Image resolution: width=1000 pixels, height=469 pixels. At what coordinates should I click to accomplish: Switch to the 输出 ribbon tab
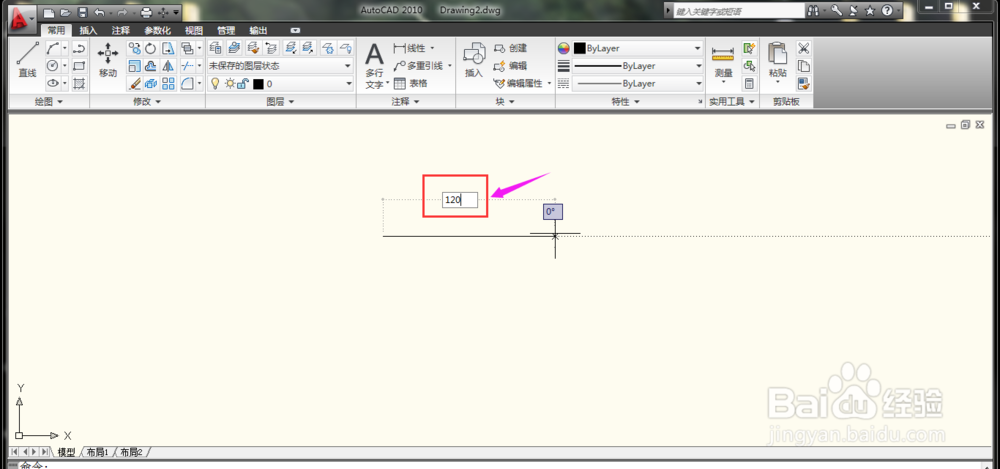pos(258,30)
